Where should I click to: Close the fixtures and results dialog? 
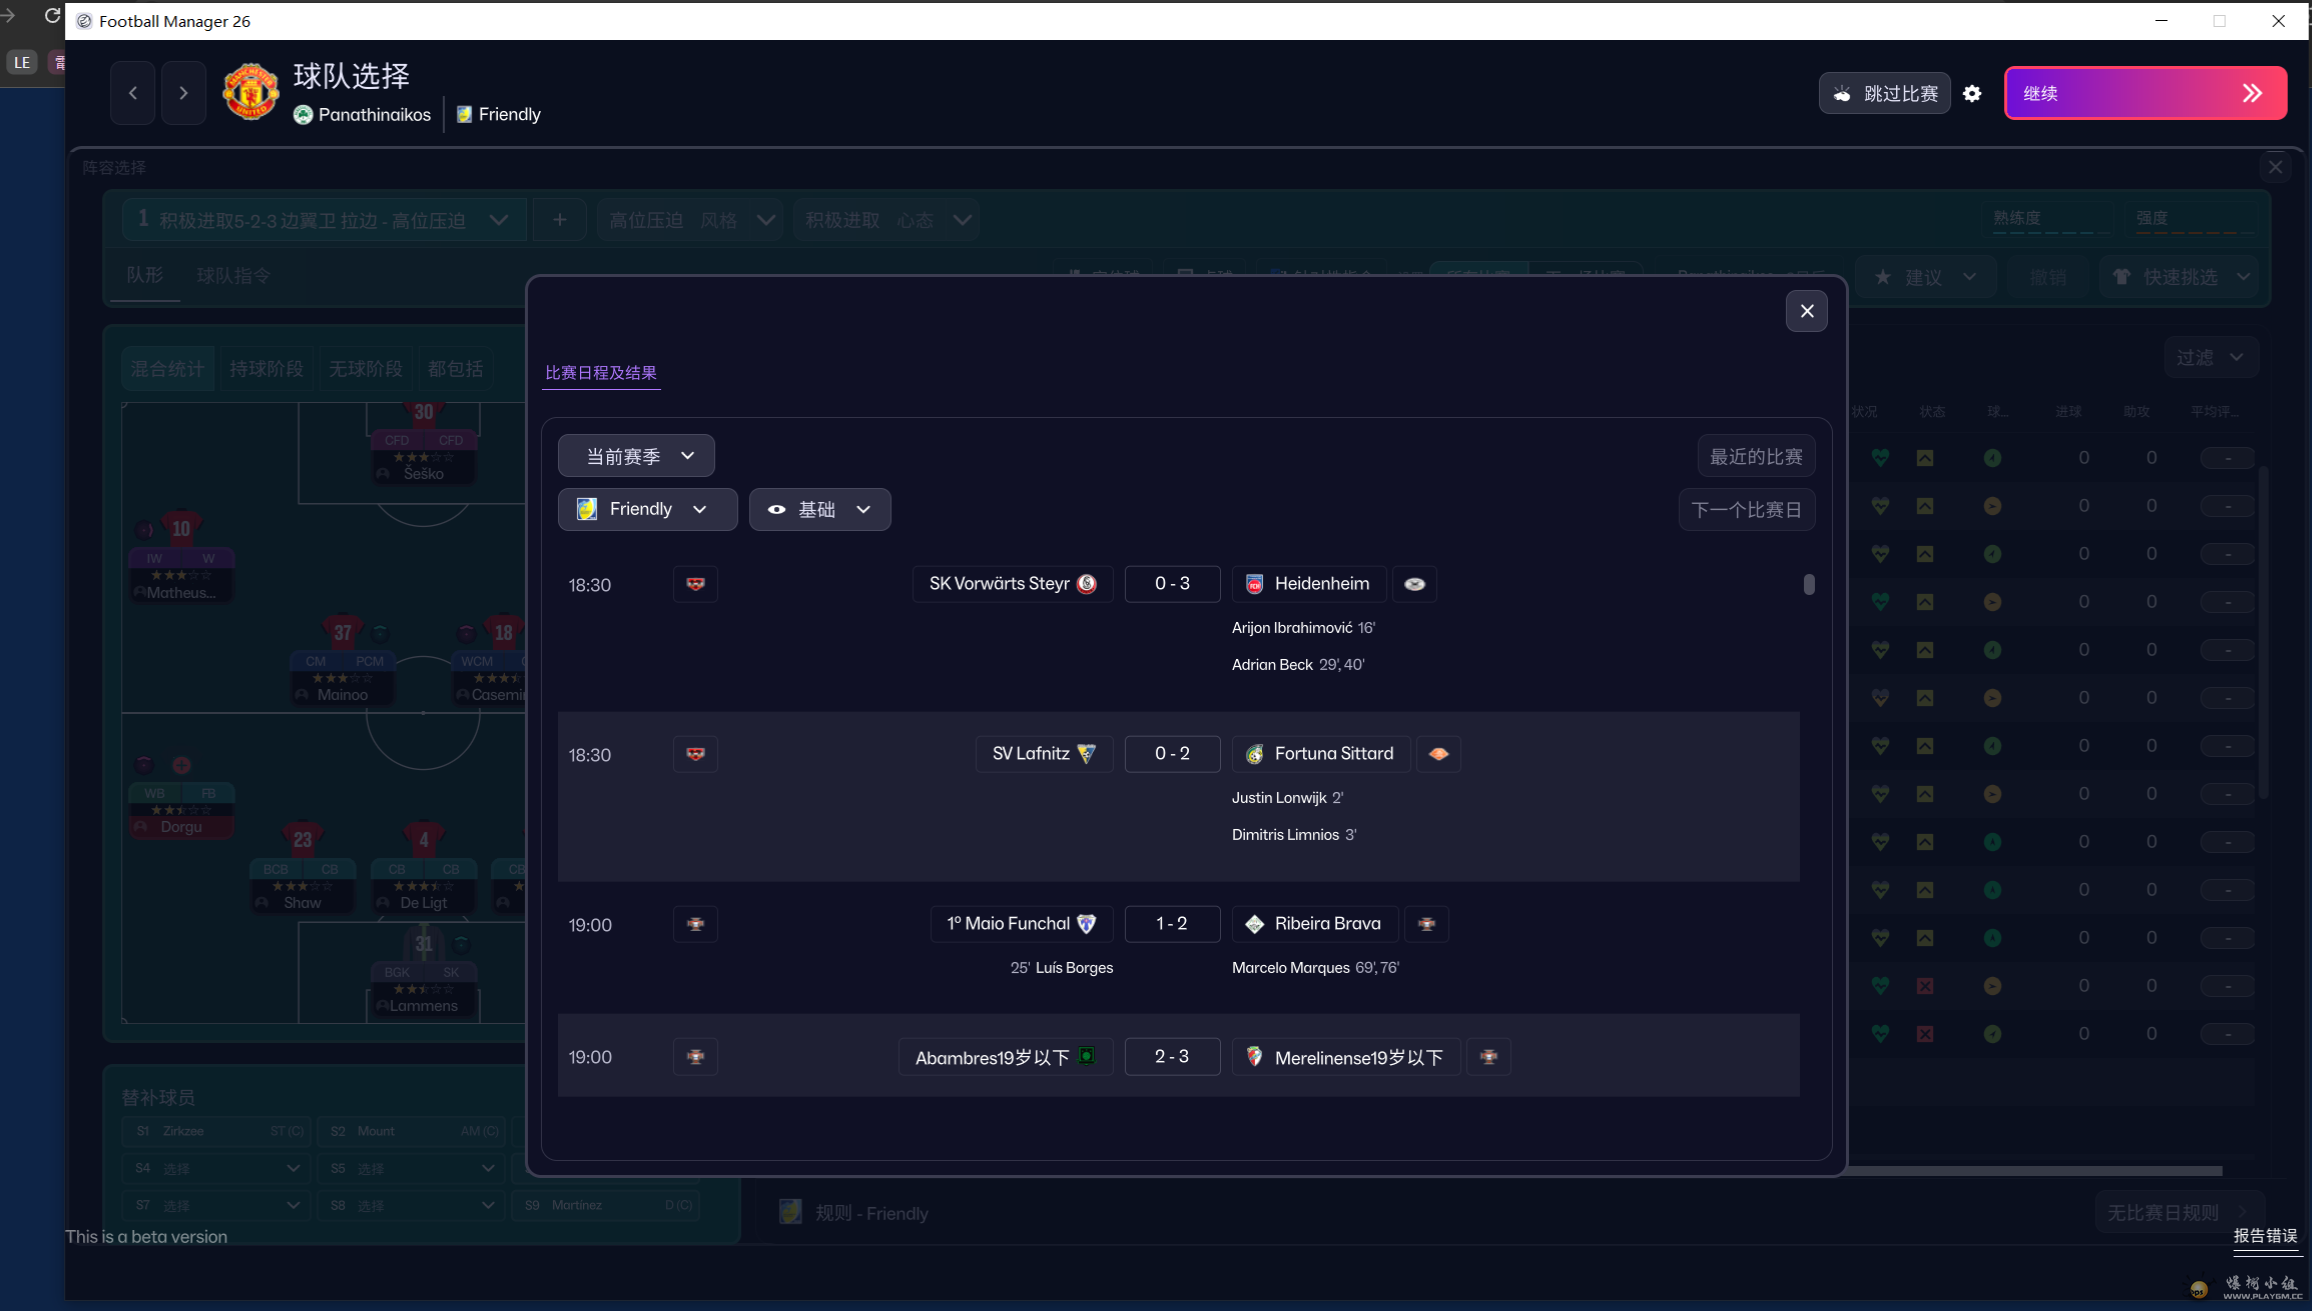pos(1806,311)
